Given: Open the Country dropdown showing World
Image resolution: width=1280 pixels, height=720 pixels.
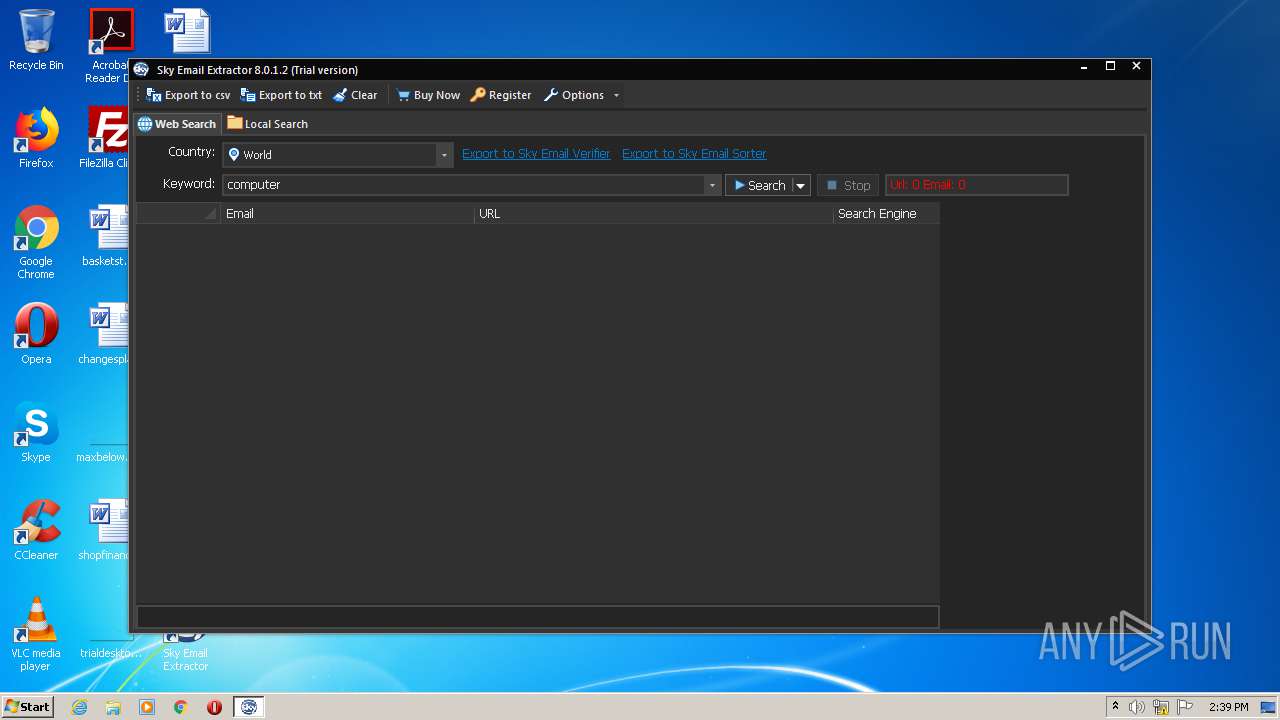Looking at the screenshot, I should click(338, 155).
